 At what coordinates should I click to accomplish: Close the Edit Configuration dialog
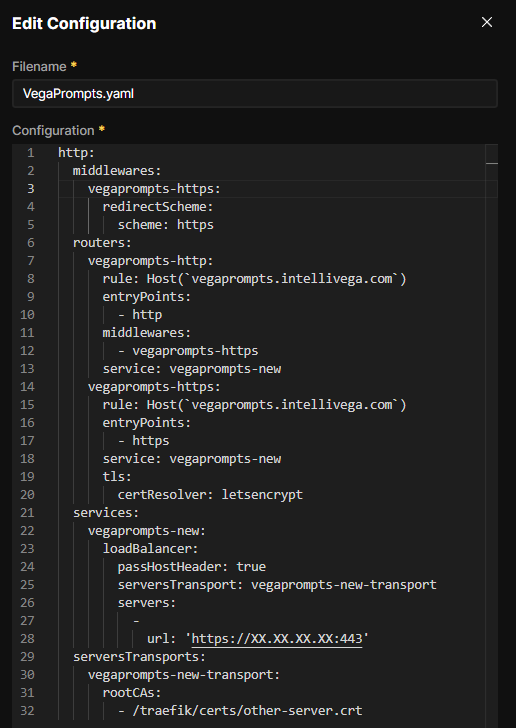click(x=487, y=22)
